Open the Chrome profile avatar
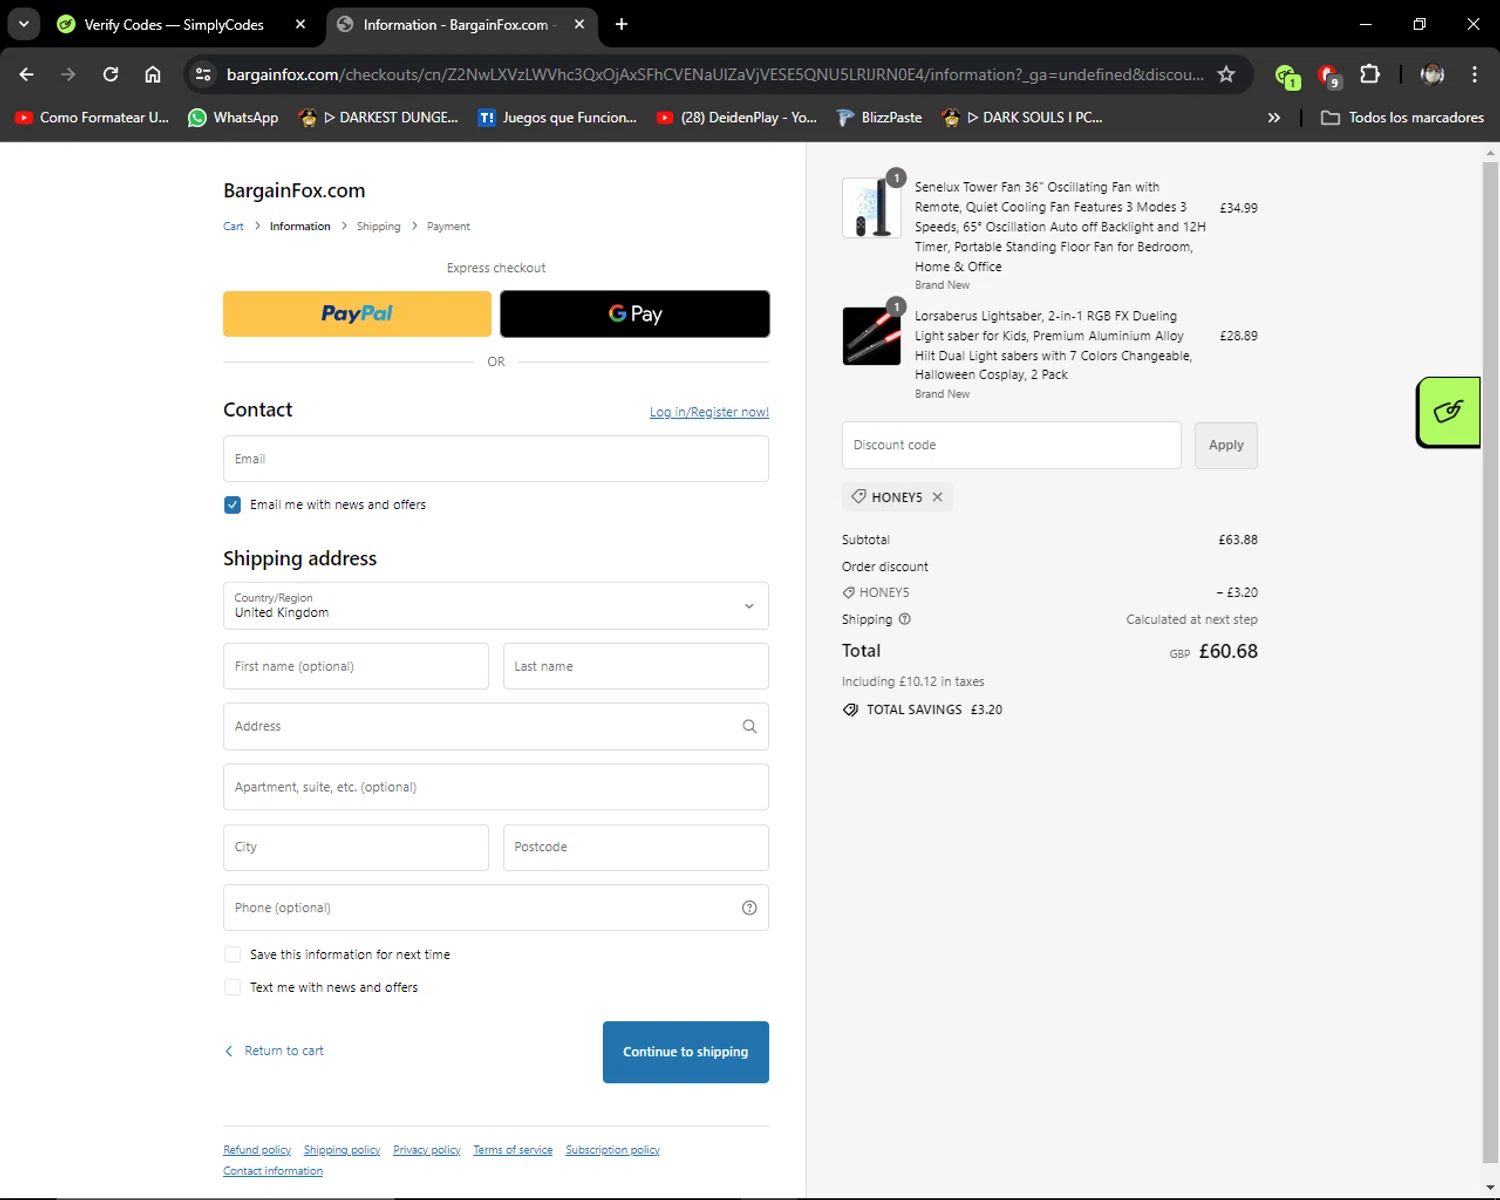 point(1432,74)
